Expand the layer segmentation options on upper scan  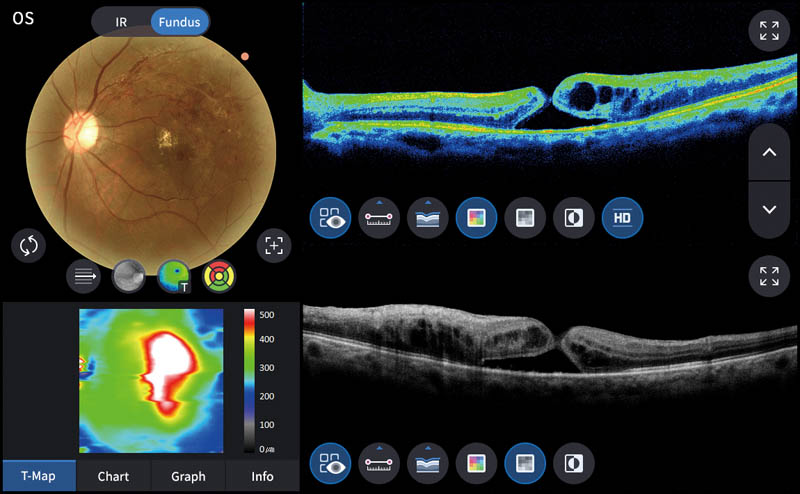point(427,217)
